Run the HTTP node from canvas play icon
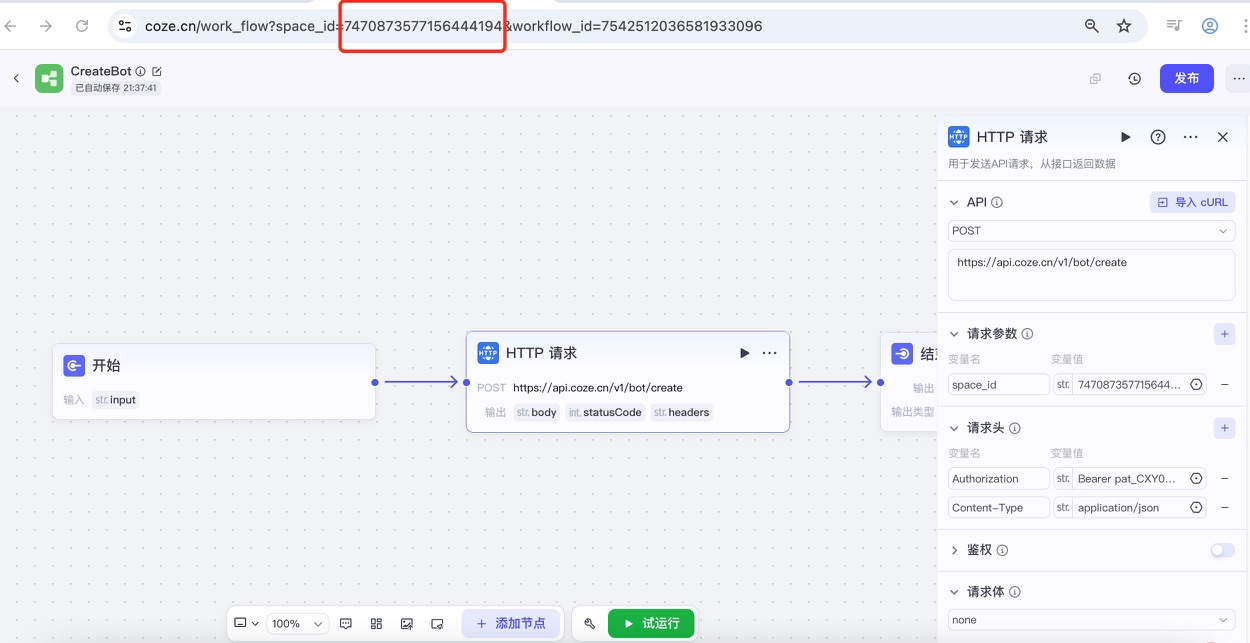The height and width of the screenshot is (643, 1250). (744, 353)
